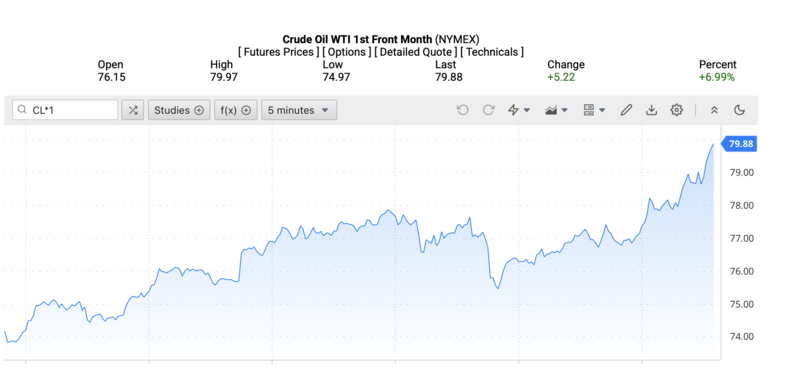
Task: Toggle dark mode moon icon
Action: tap(739, 110)
